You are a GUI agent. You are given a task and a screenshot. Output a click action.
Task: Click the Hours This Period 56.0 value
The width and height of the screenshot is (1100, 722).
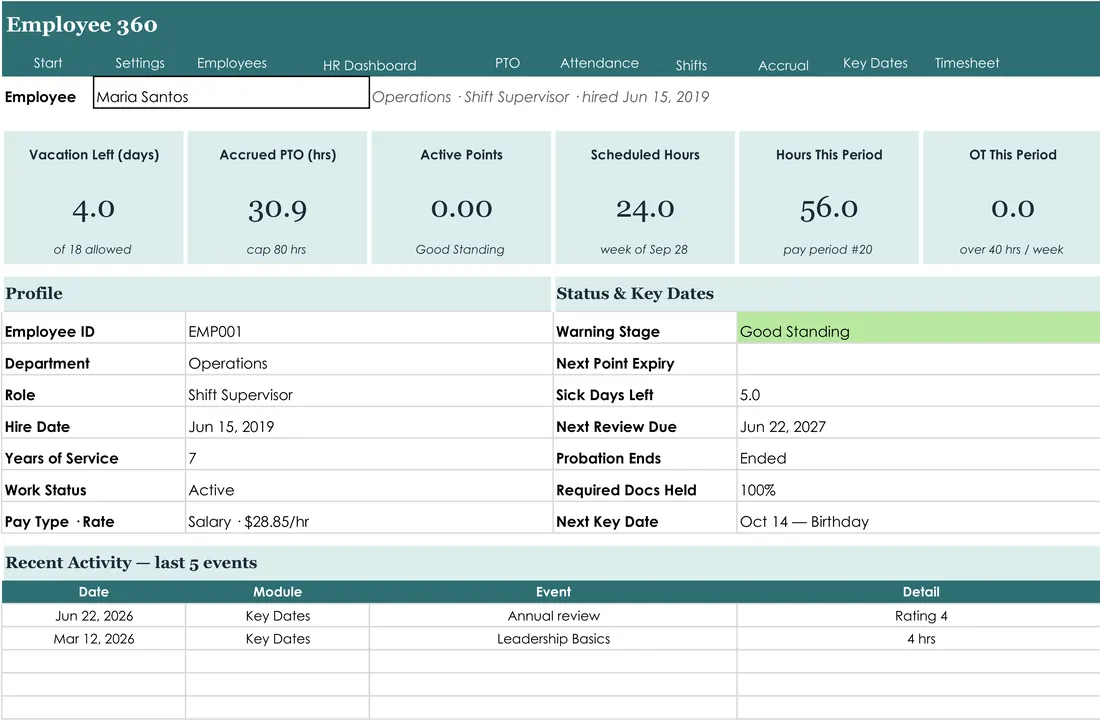829,208
